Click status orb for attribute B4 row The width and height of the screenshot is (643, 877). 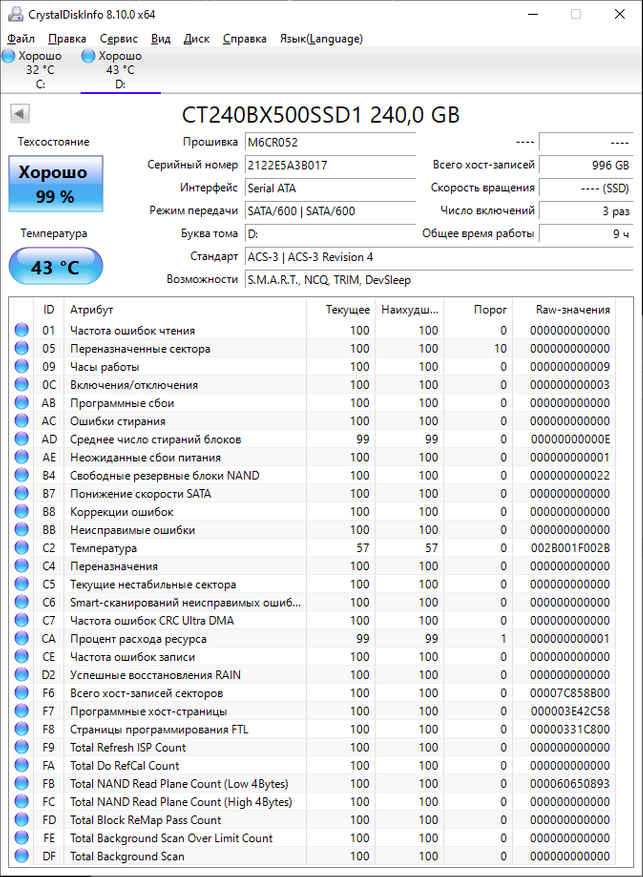tap(22, 475)
